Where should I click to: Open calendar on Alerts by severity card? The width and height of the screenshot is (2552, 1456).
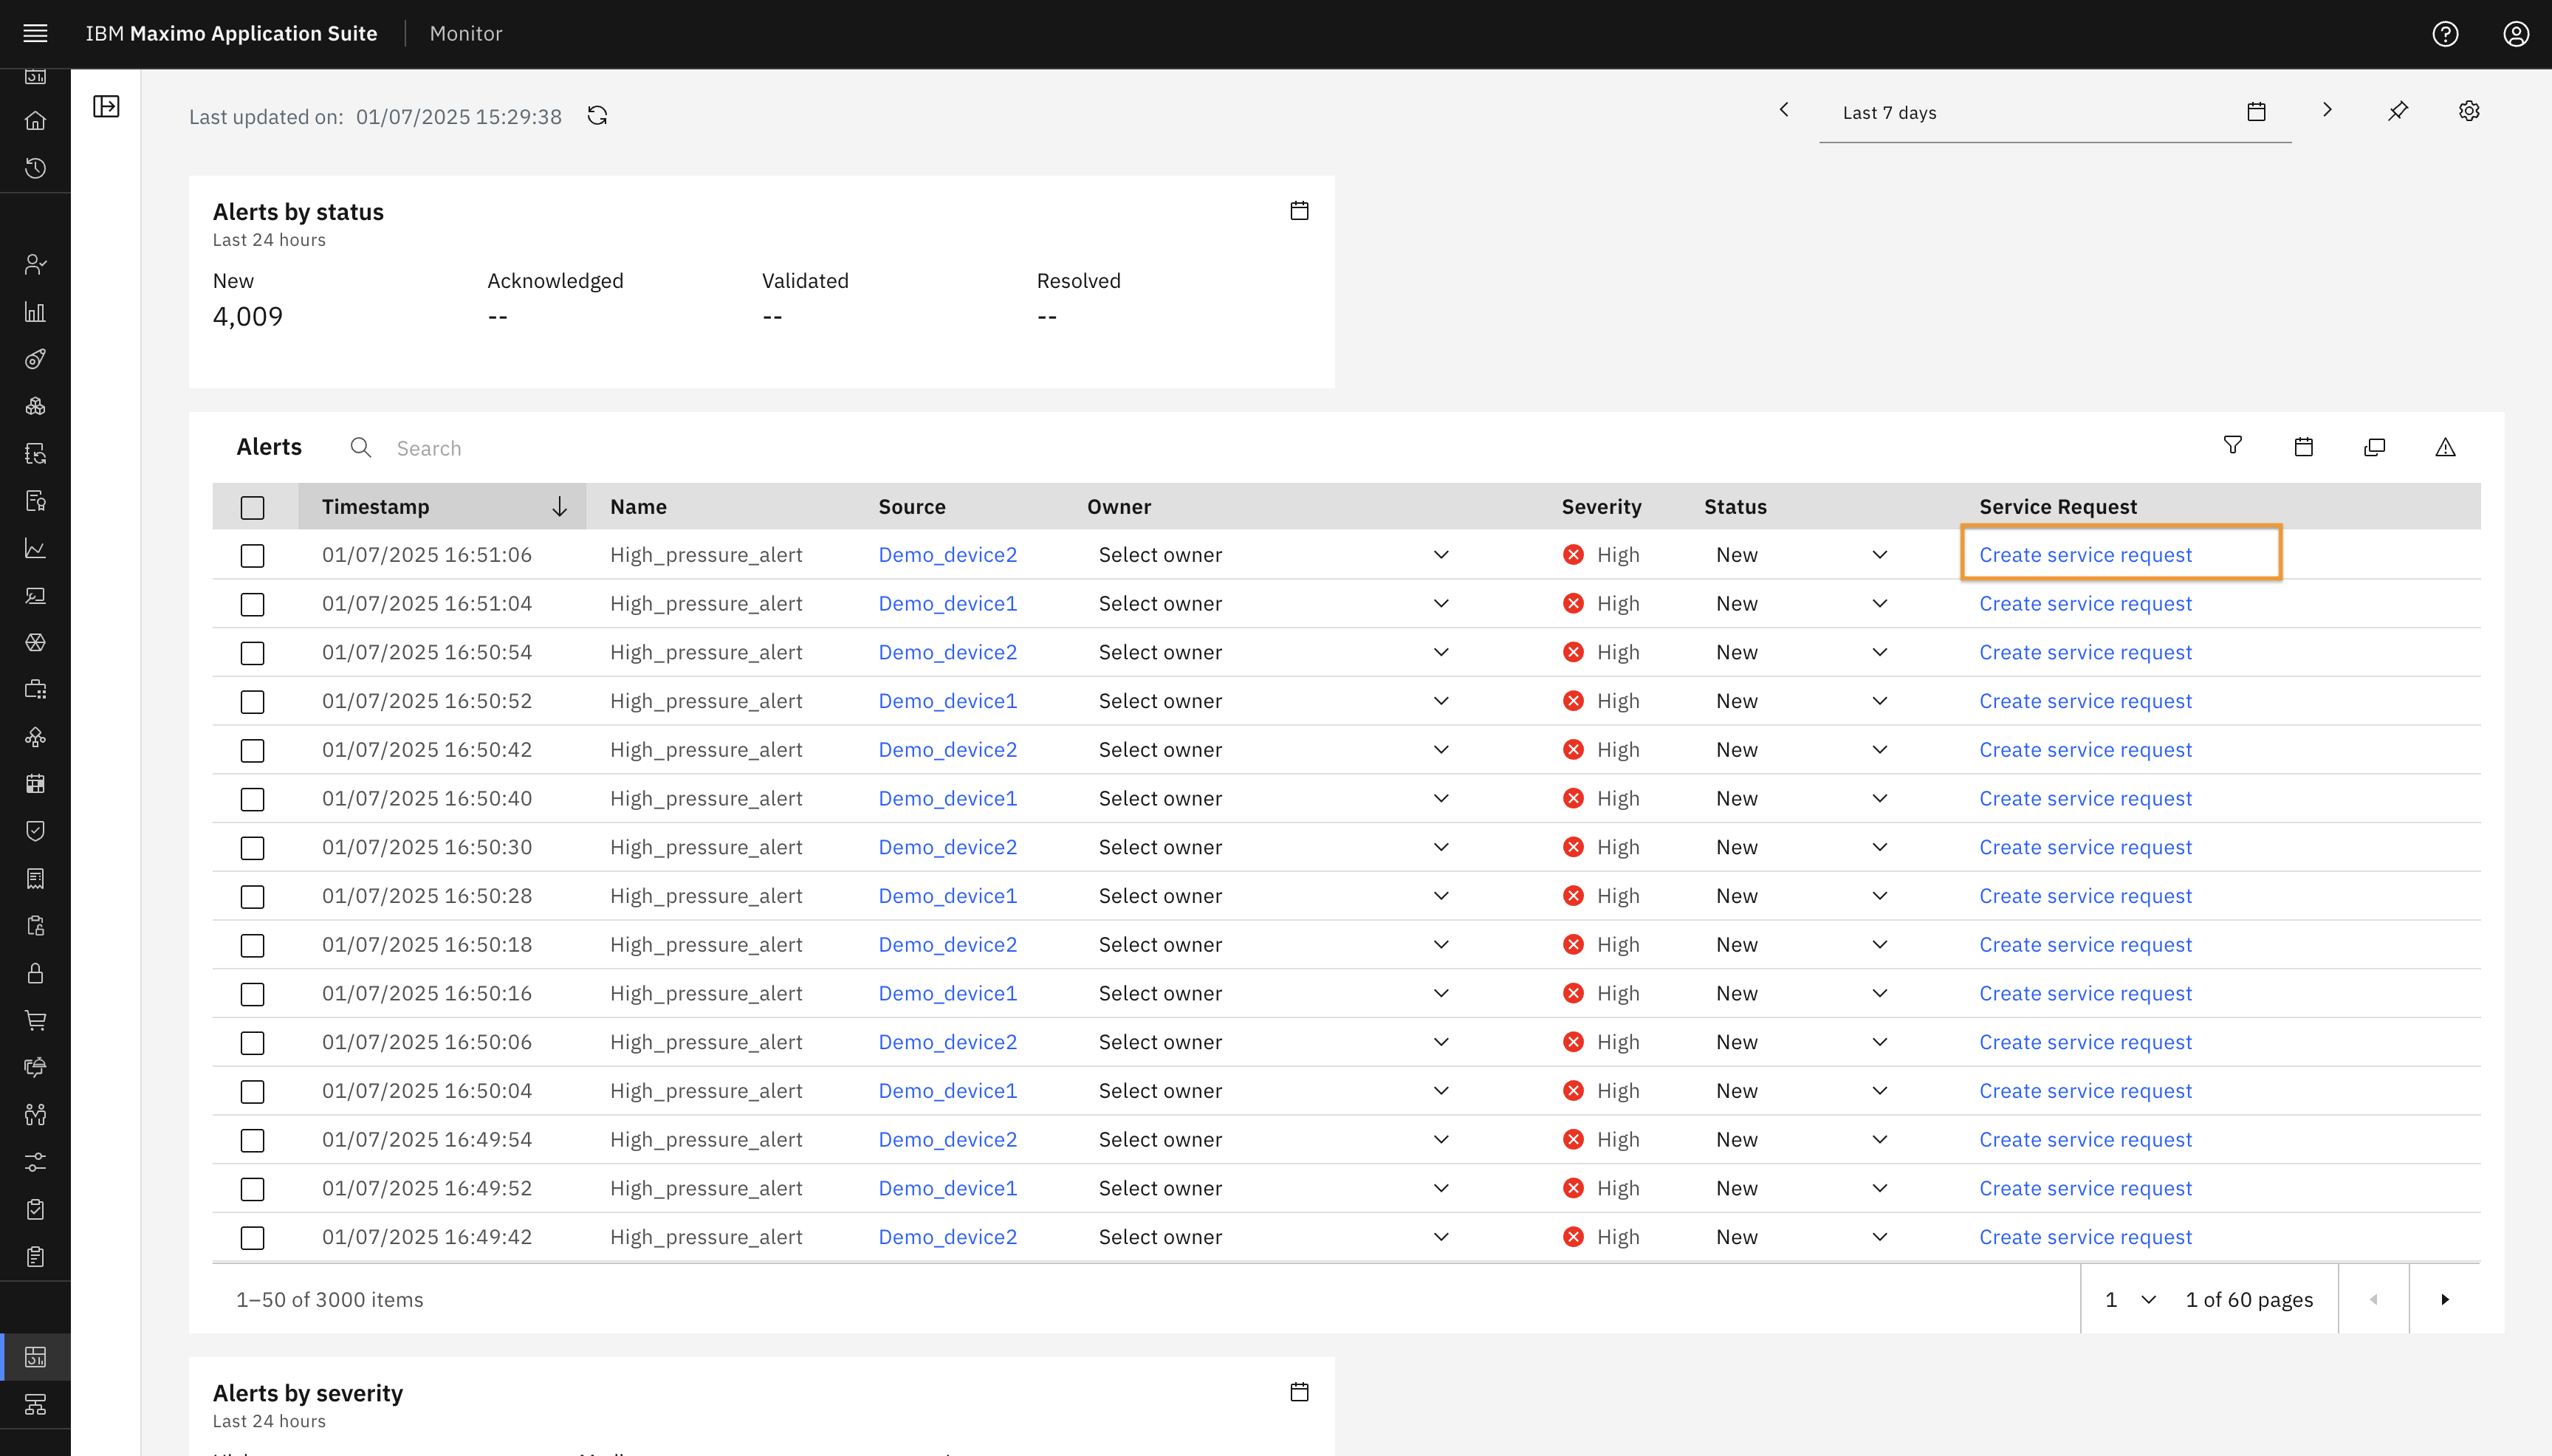click(1299, 1392)
